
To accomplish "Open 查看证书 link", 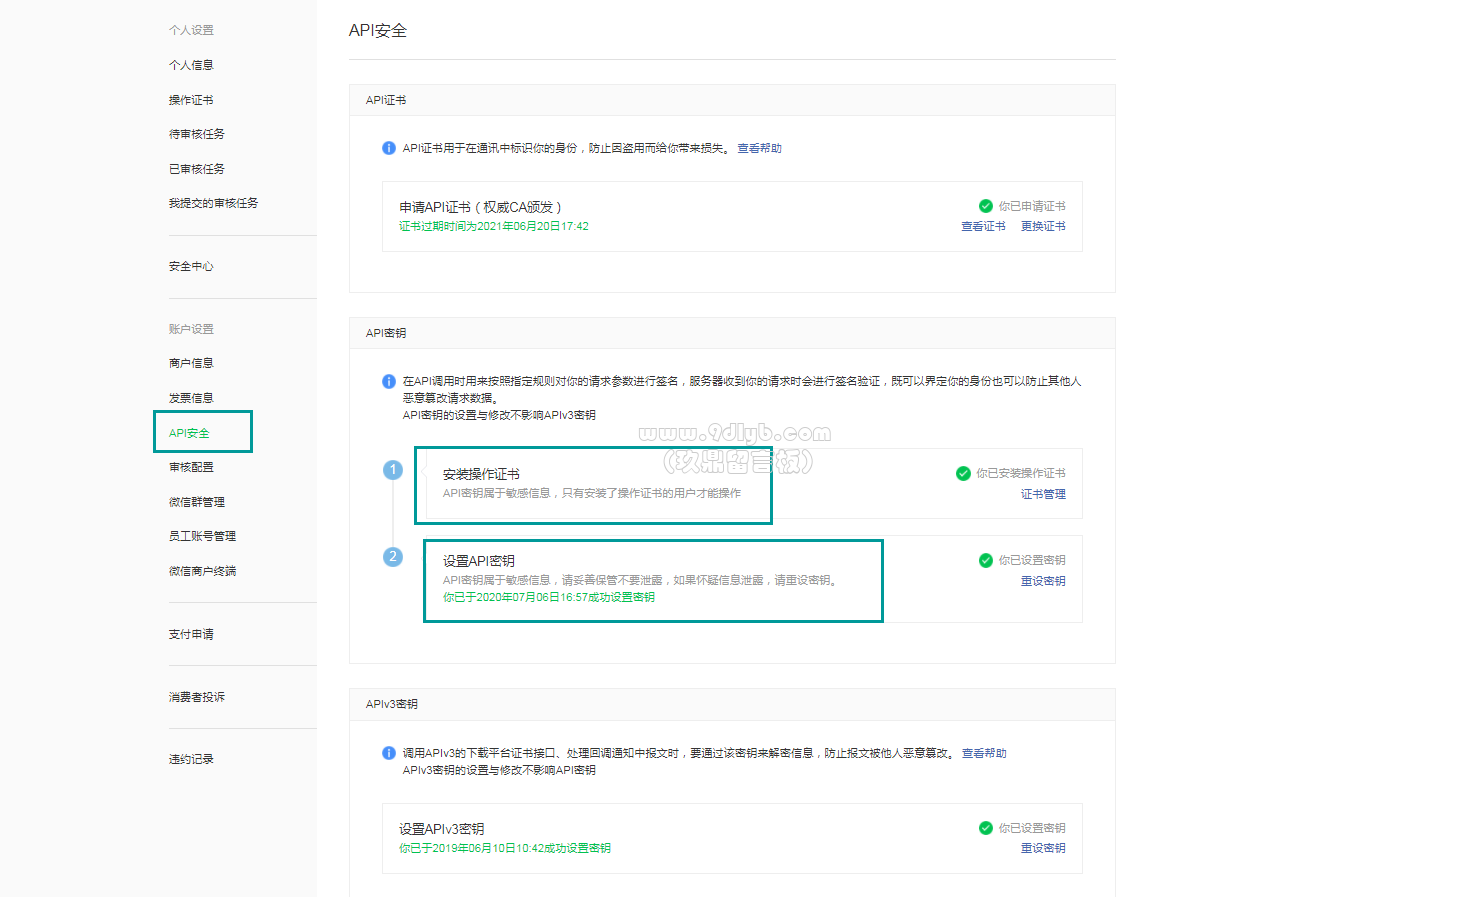I will pos(983,227).
